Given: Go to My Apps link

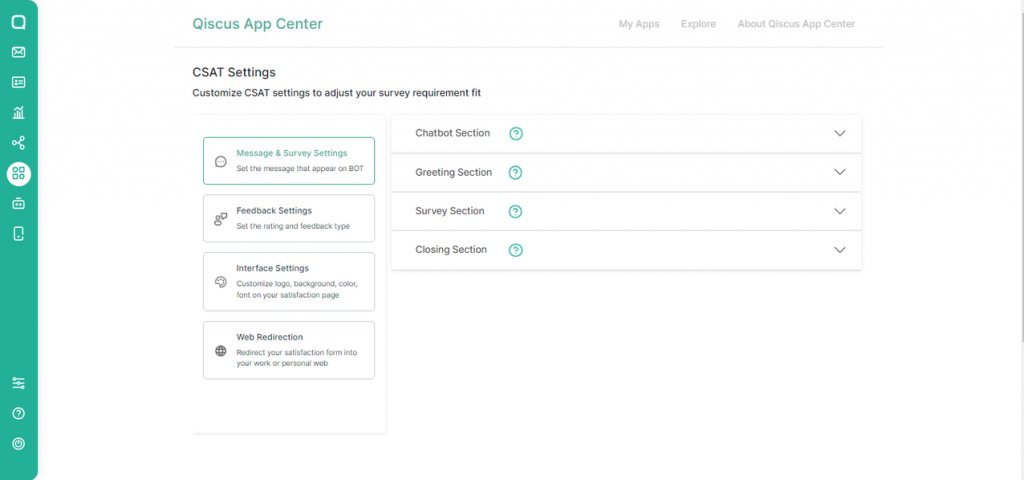Looking at the screenshot, I should click(x=639, y=24).
